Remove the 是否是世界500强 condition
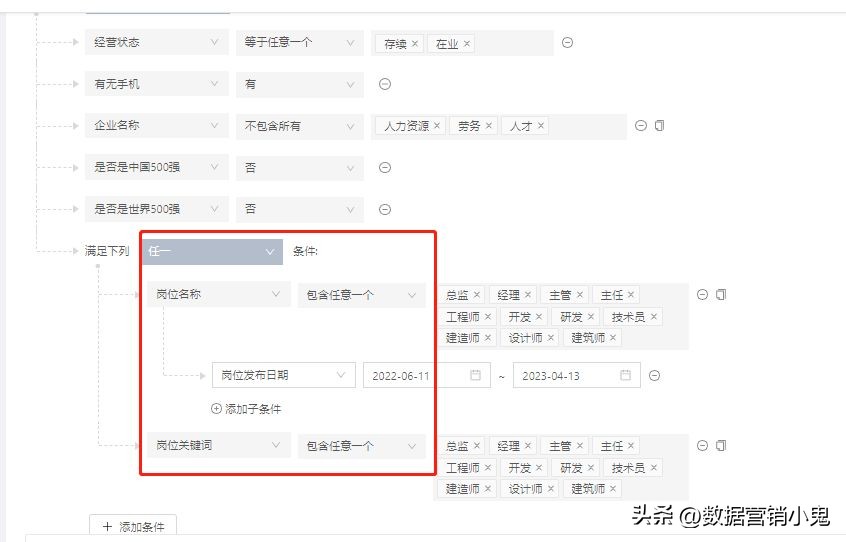The width and height of the screenshot is (846, 542). [x=385, y=209]
